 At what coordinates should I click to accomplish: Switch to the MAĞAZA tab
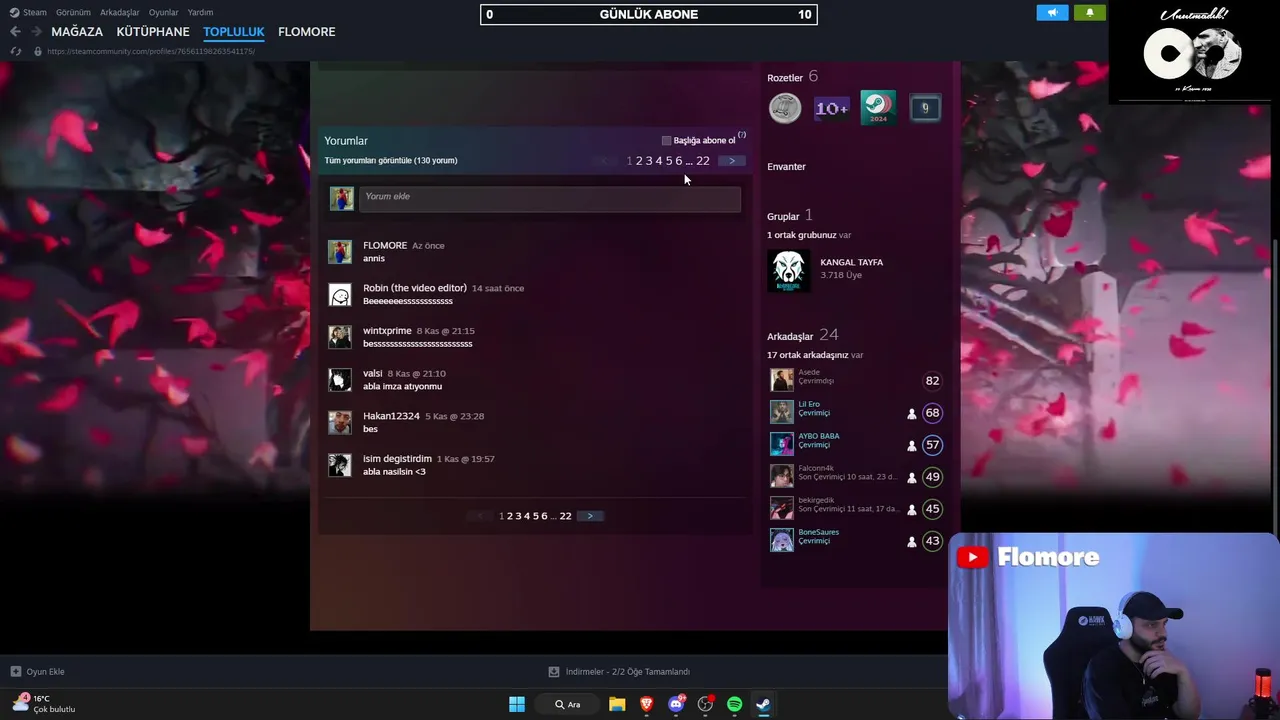[x=77, y=32]
